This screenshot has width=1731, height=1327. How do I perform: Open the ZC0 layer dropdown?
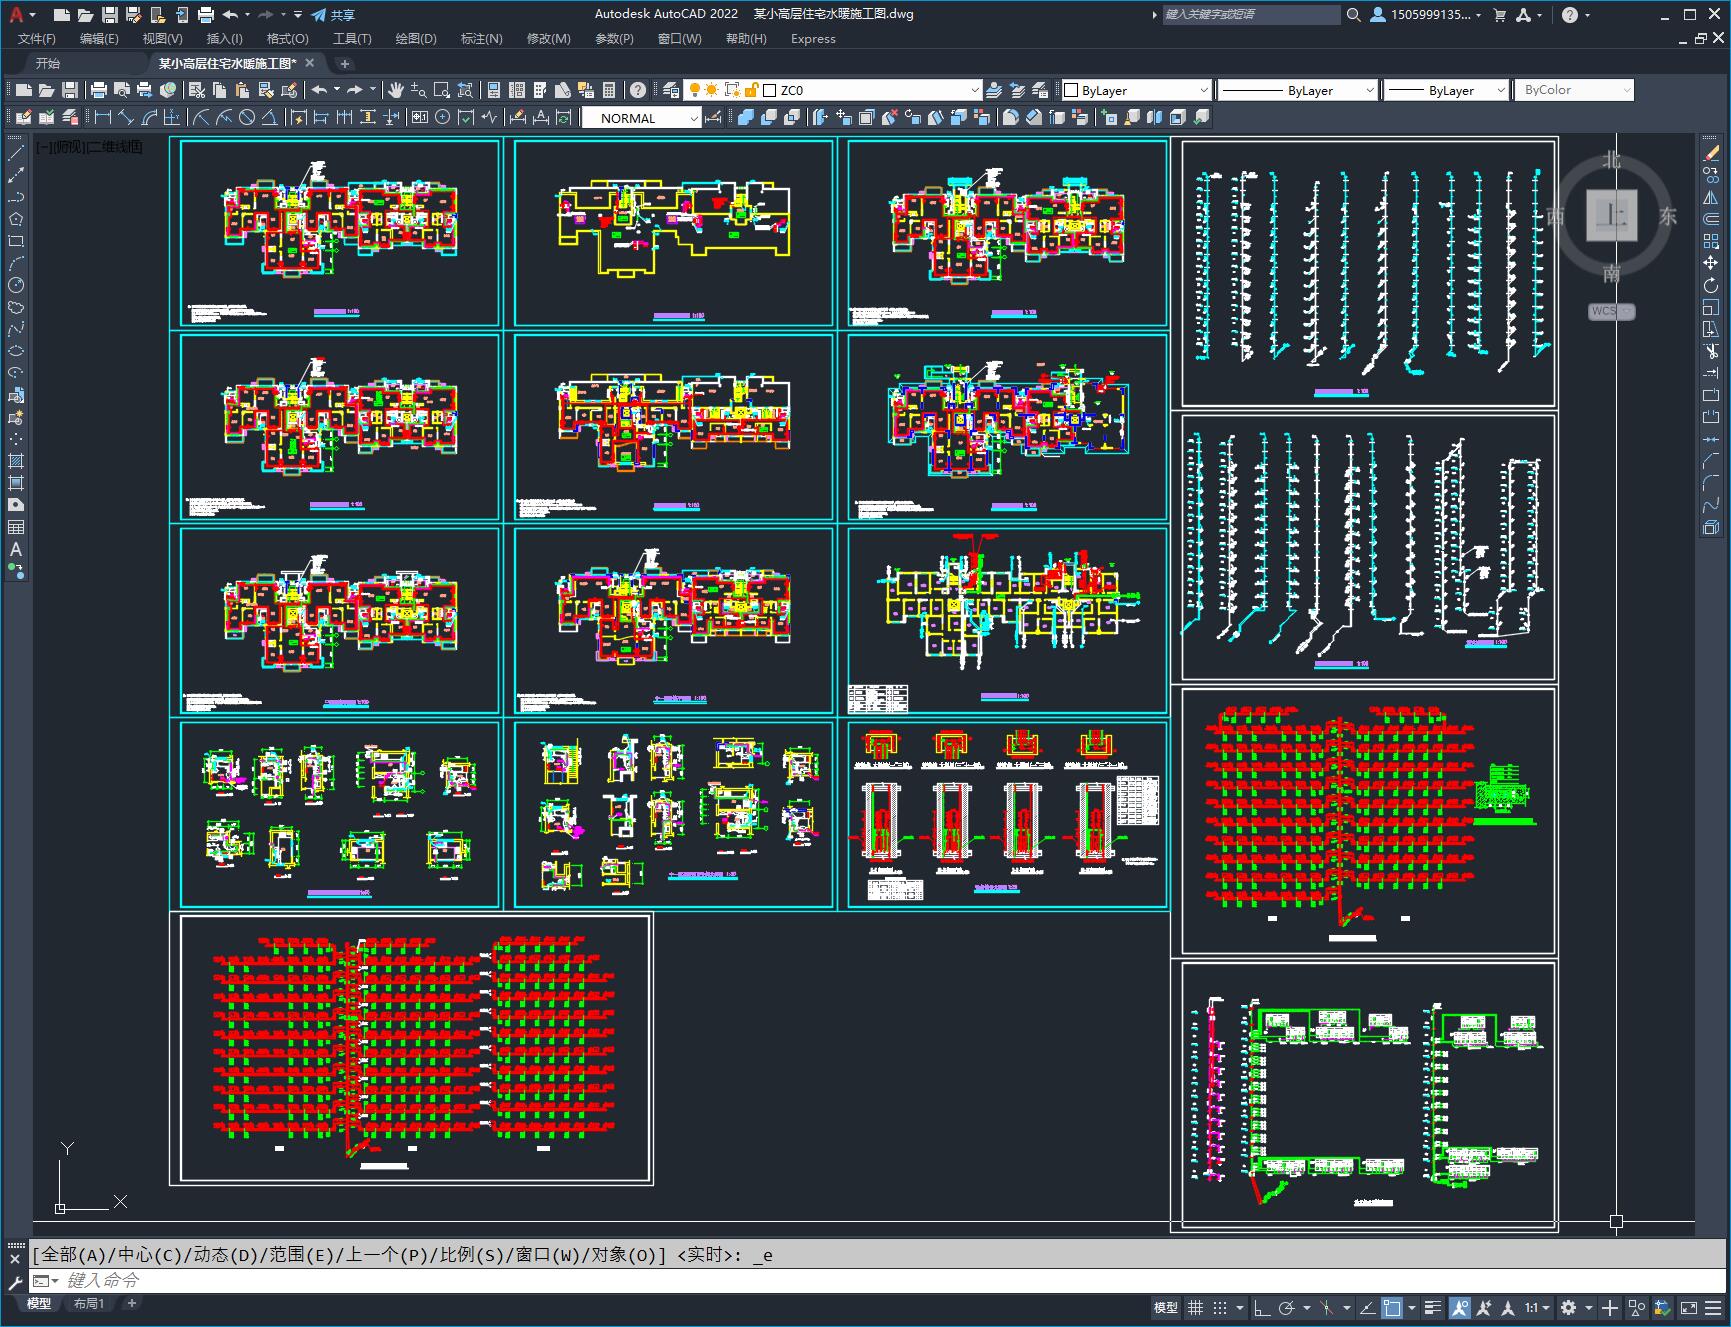(871, 90)
